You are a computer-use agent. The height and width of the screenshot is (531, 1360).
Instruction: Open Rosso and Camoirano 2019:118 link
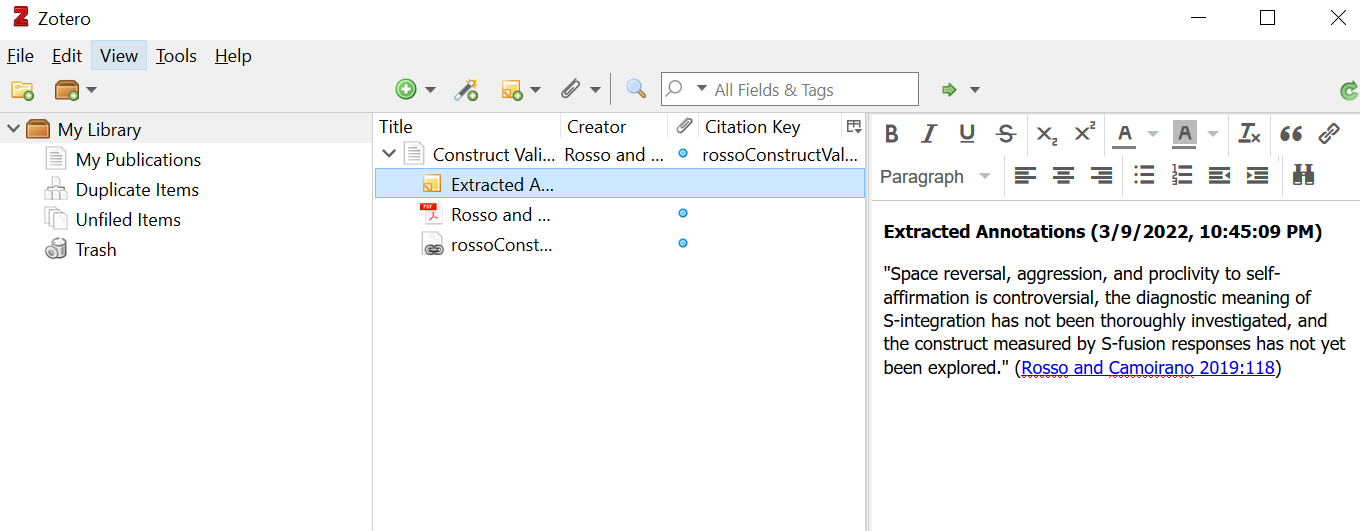tap(1148, 368)
